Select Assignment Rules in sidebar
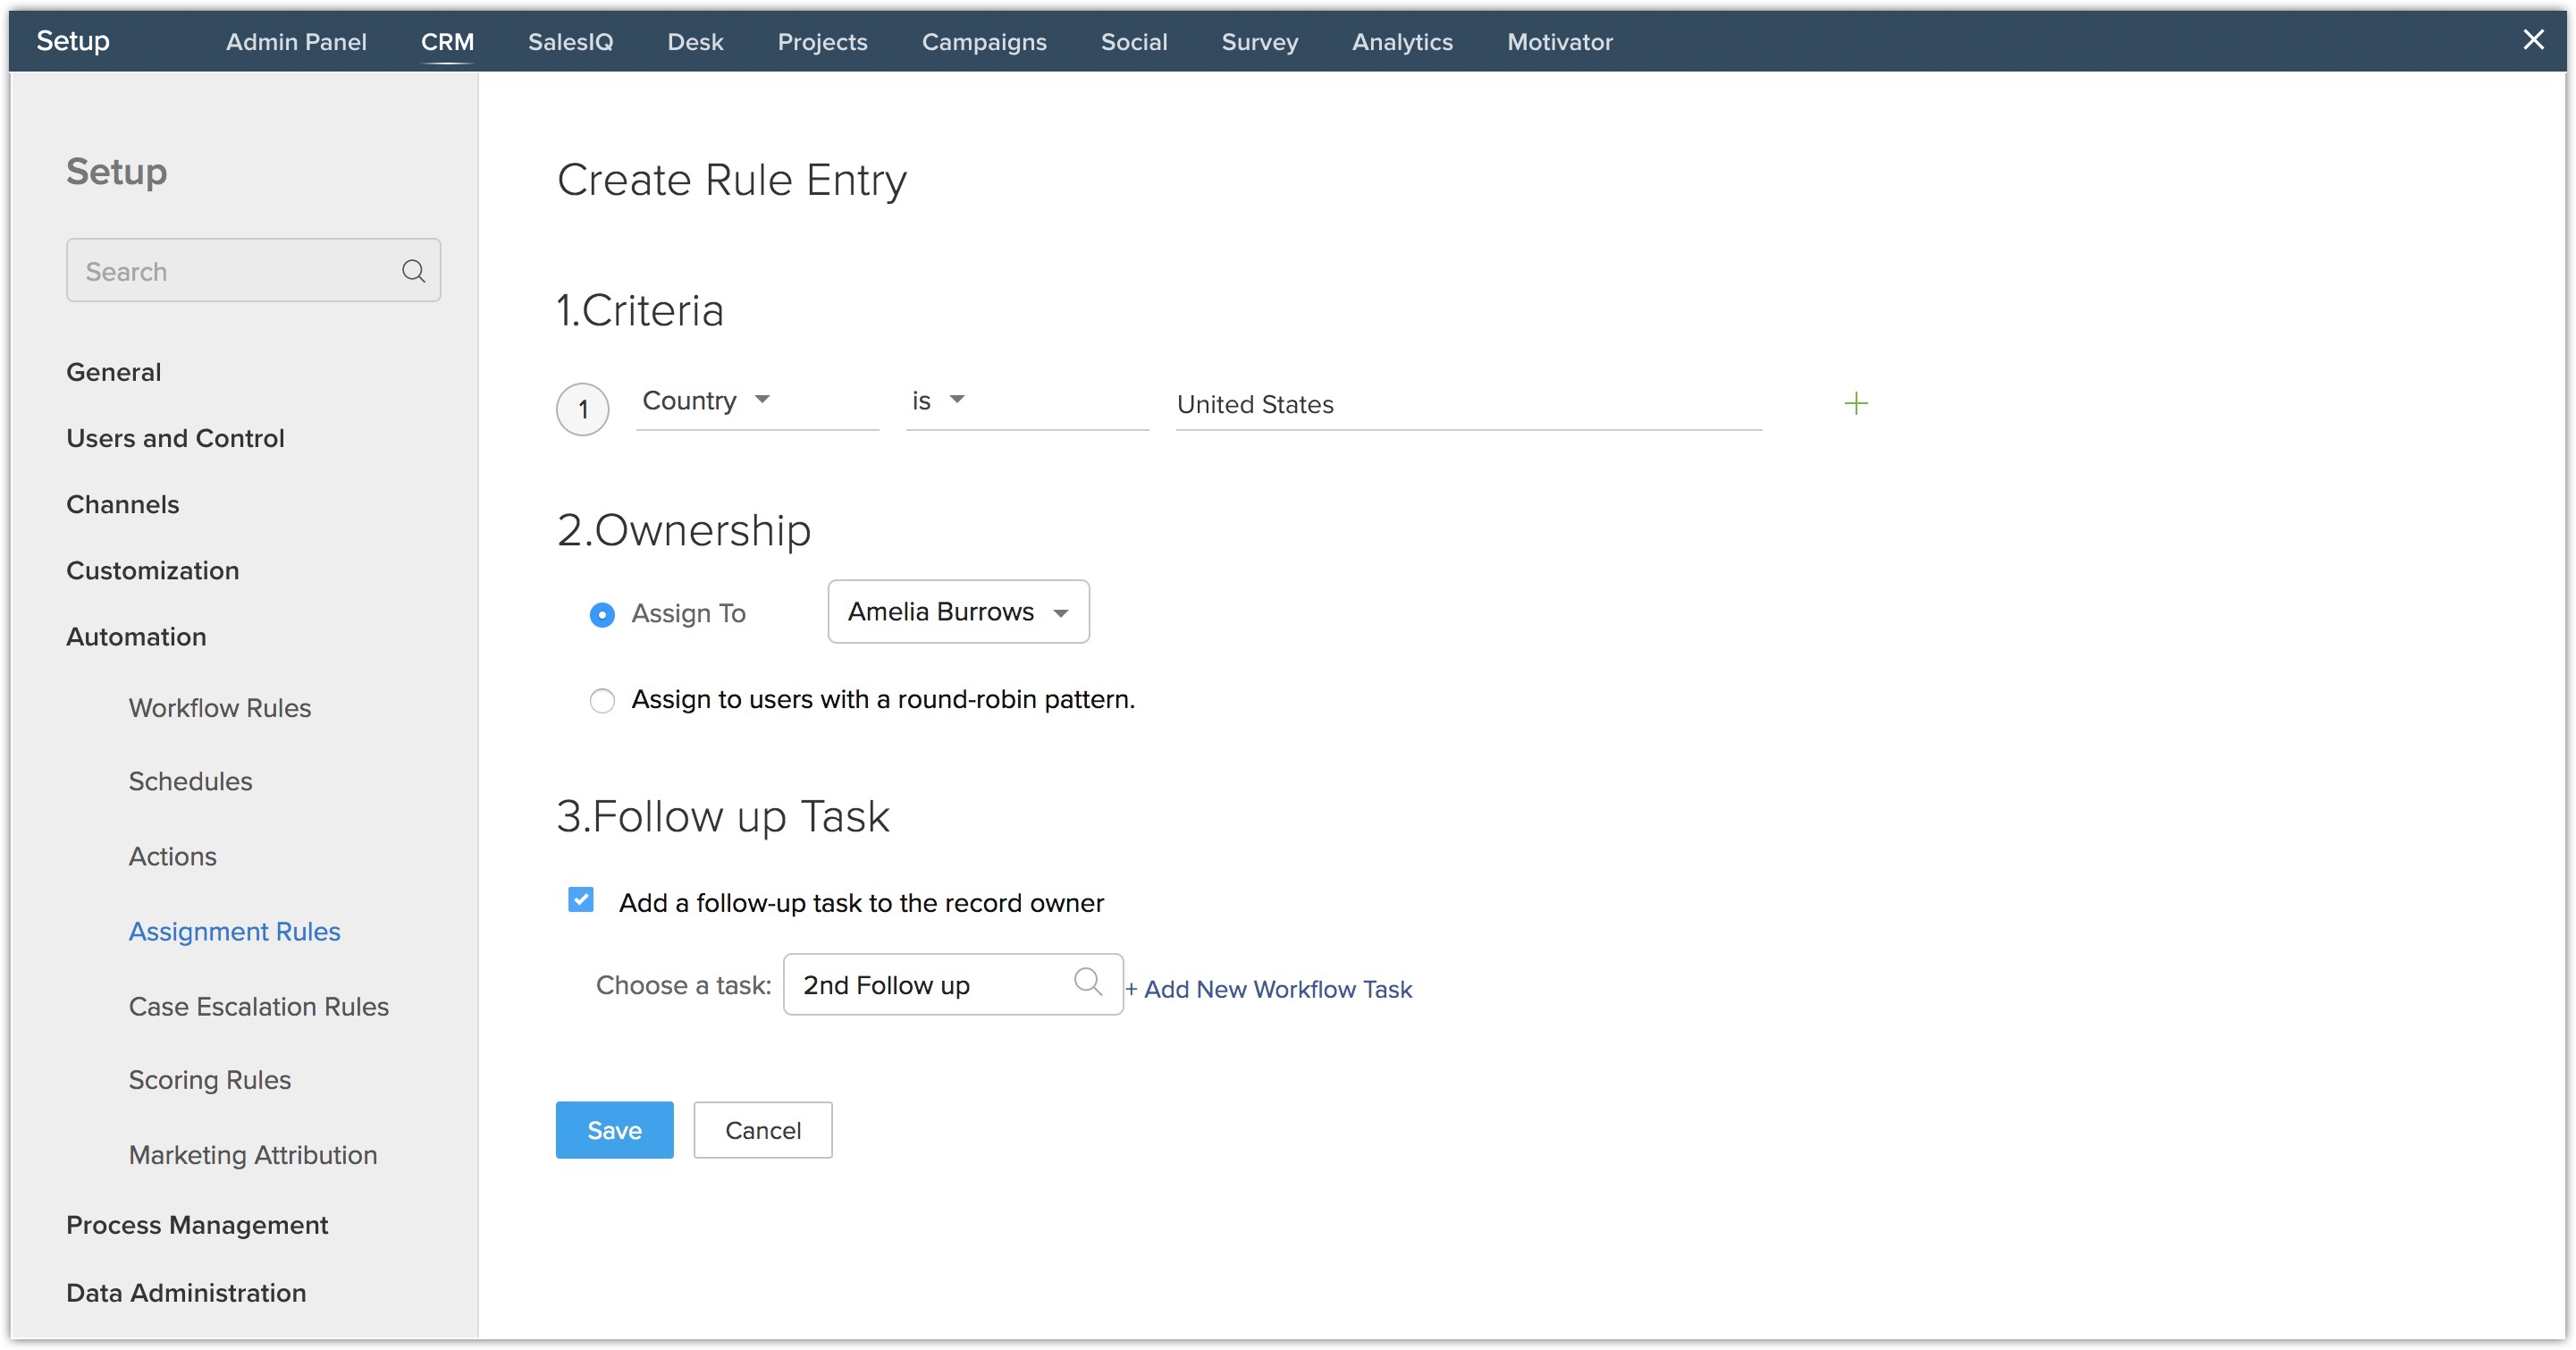The width and height of the screenshot is (2576, 1350). (234, 931)
